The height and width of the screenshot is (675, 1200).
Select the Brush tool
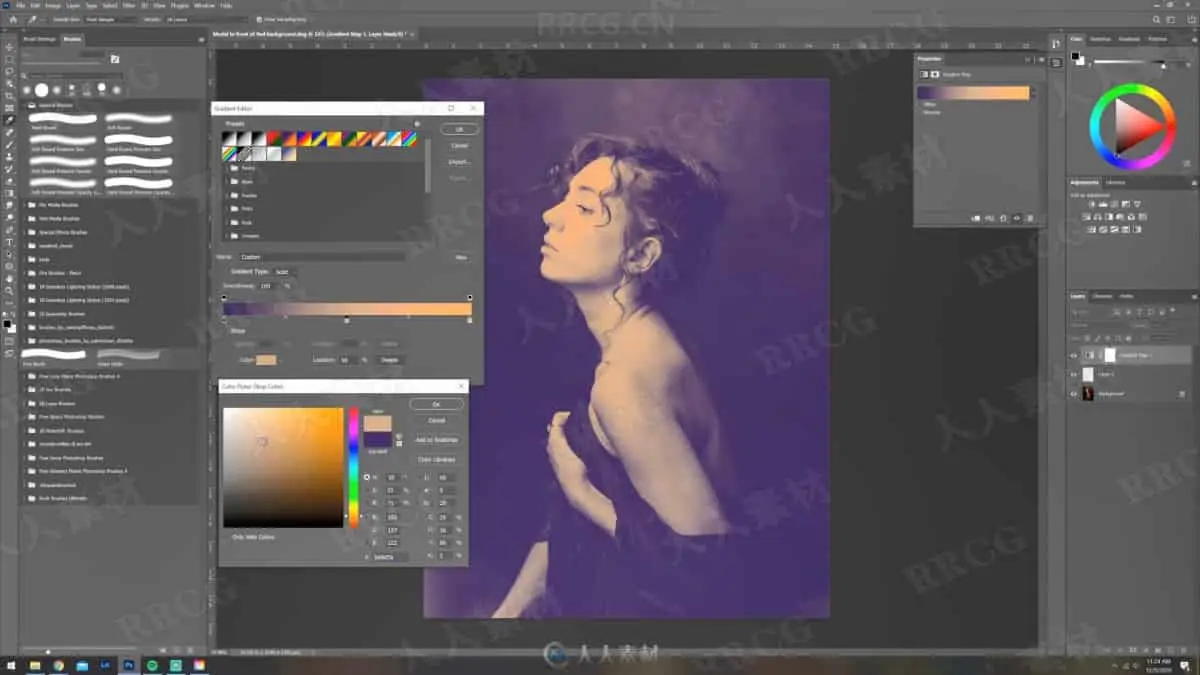tap(9, 145)
